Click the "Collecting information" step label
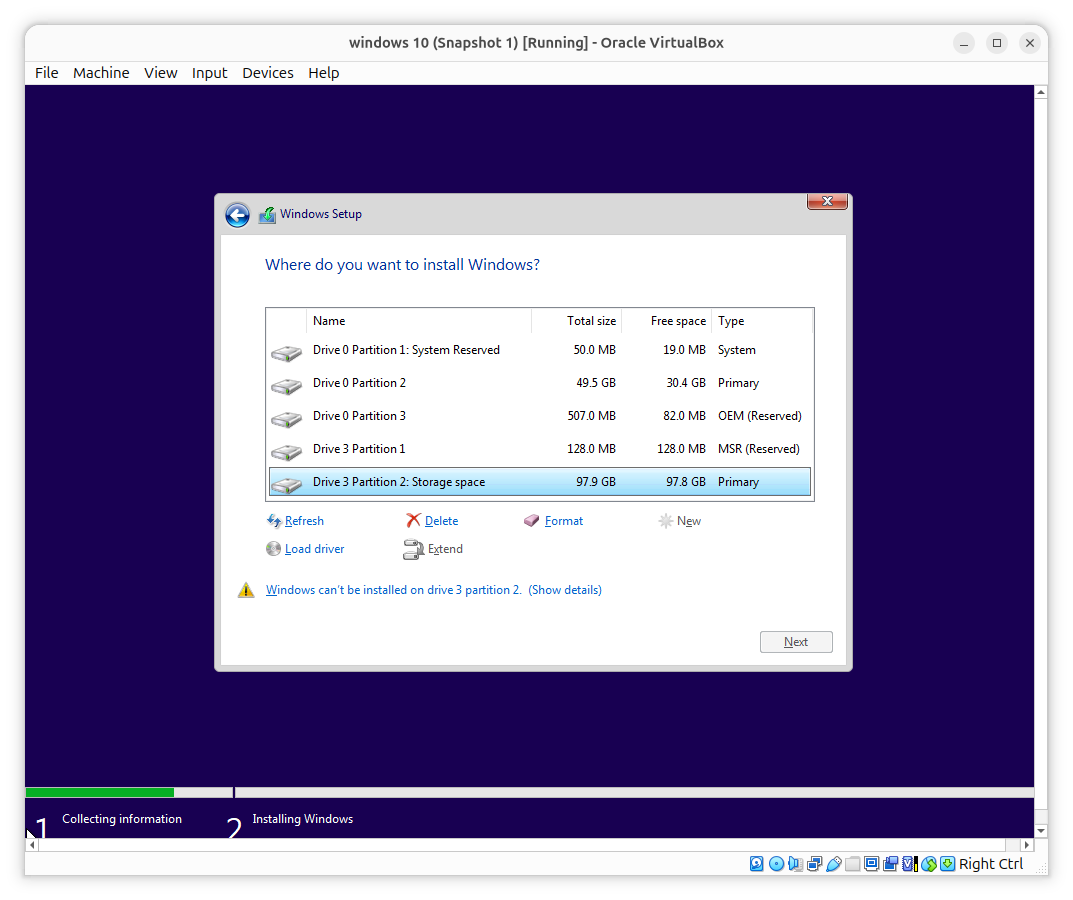The width and height of the screenshot is (1073, 900). tap(122, 819)
